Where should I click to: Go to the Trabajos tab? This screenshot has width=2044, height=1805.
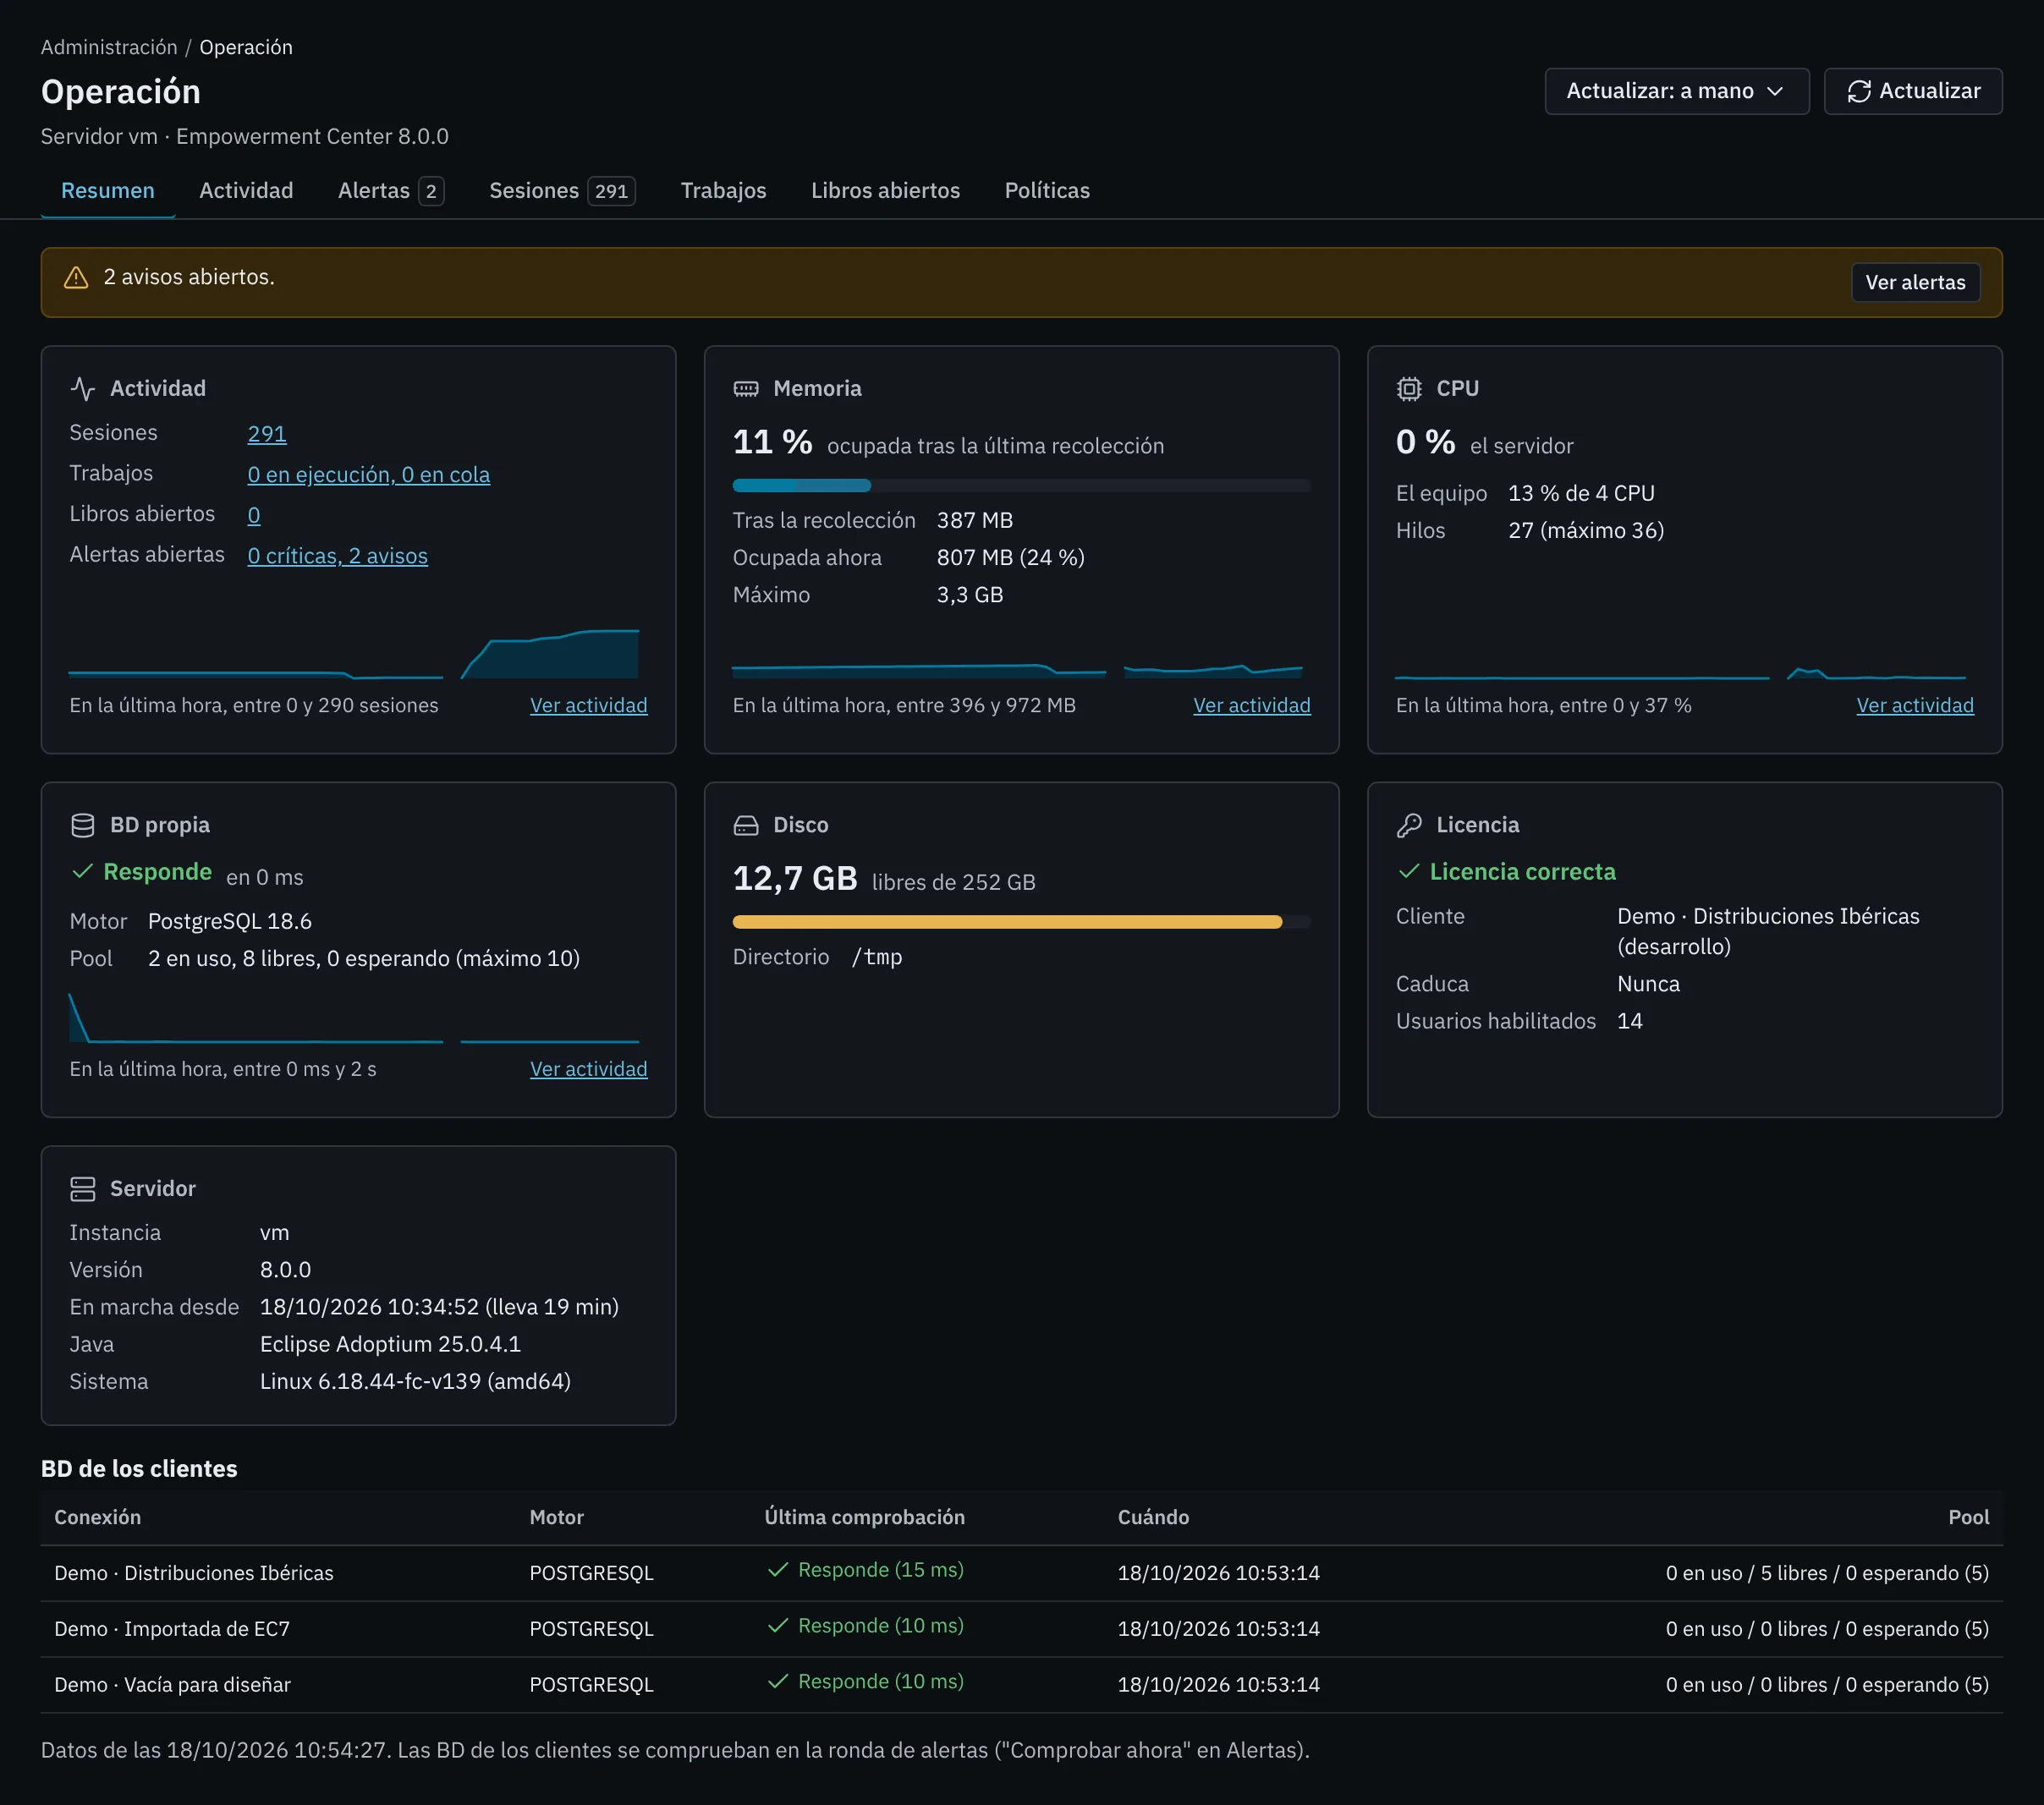[723, 190]
